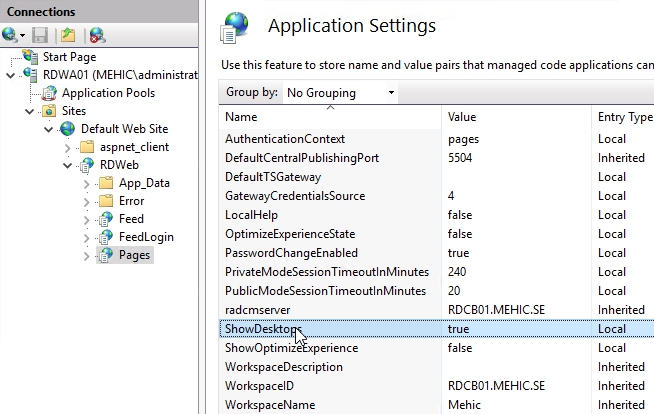Select the PasswordChangeEnabled setting row
654x414 pixels.
[291, 253]
